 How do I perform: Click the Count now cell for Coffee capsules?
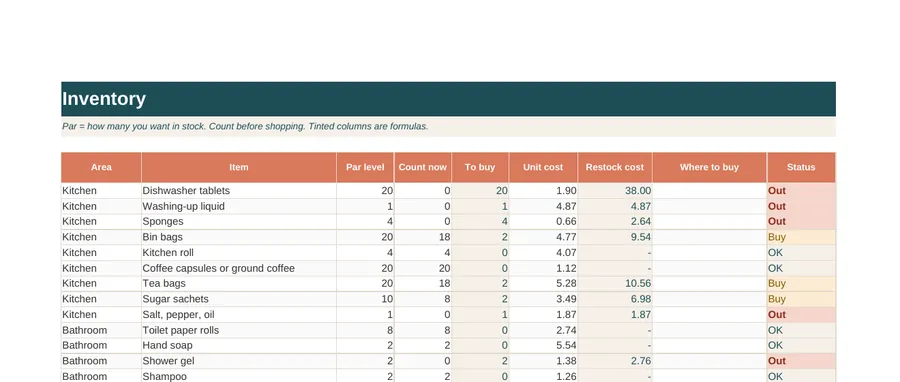click(x=422, y=268)
